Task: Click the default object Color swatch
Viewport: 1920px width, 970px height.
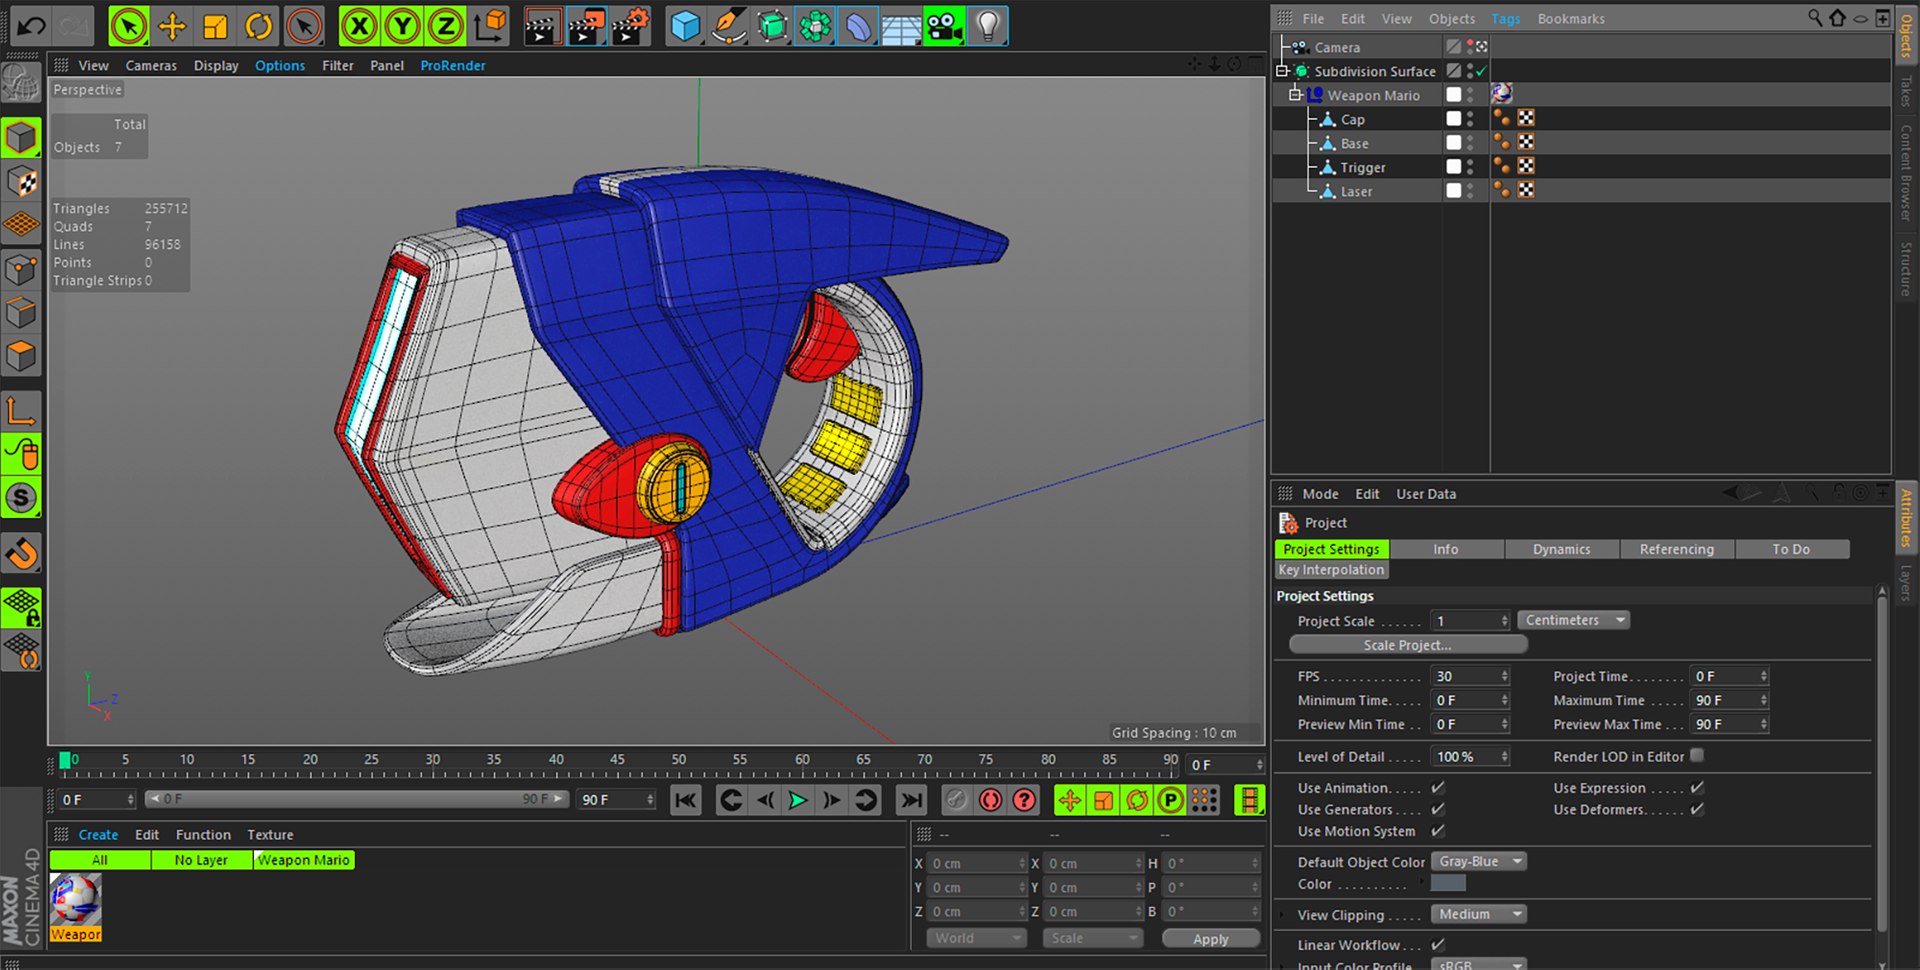Action: coord(1447,884)
